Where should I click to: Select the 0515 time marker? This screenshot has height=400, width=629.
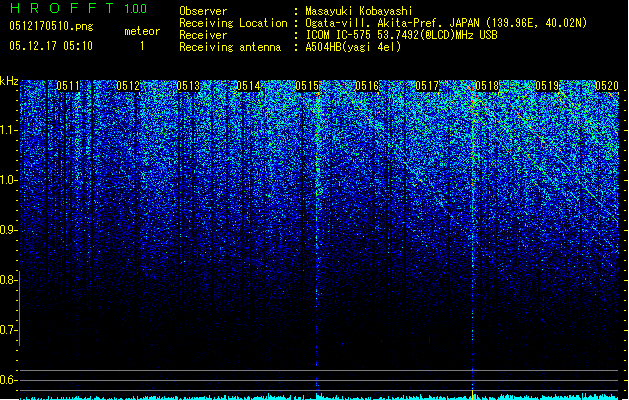pyautogui.click(x=307, y=86)
